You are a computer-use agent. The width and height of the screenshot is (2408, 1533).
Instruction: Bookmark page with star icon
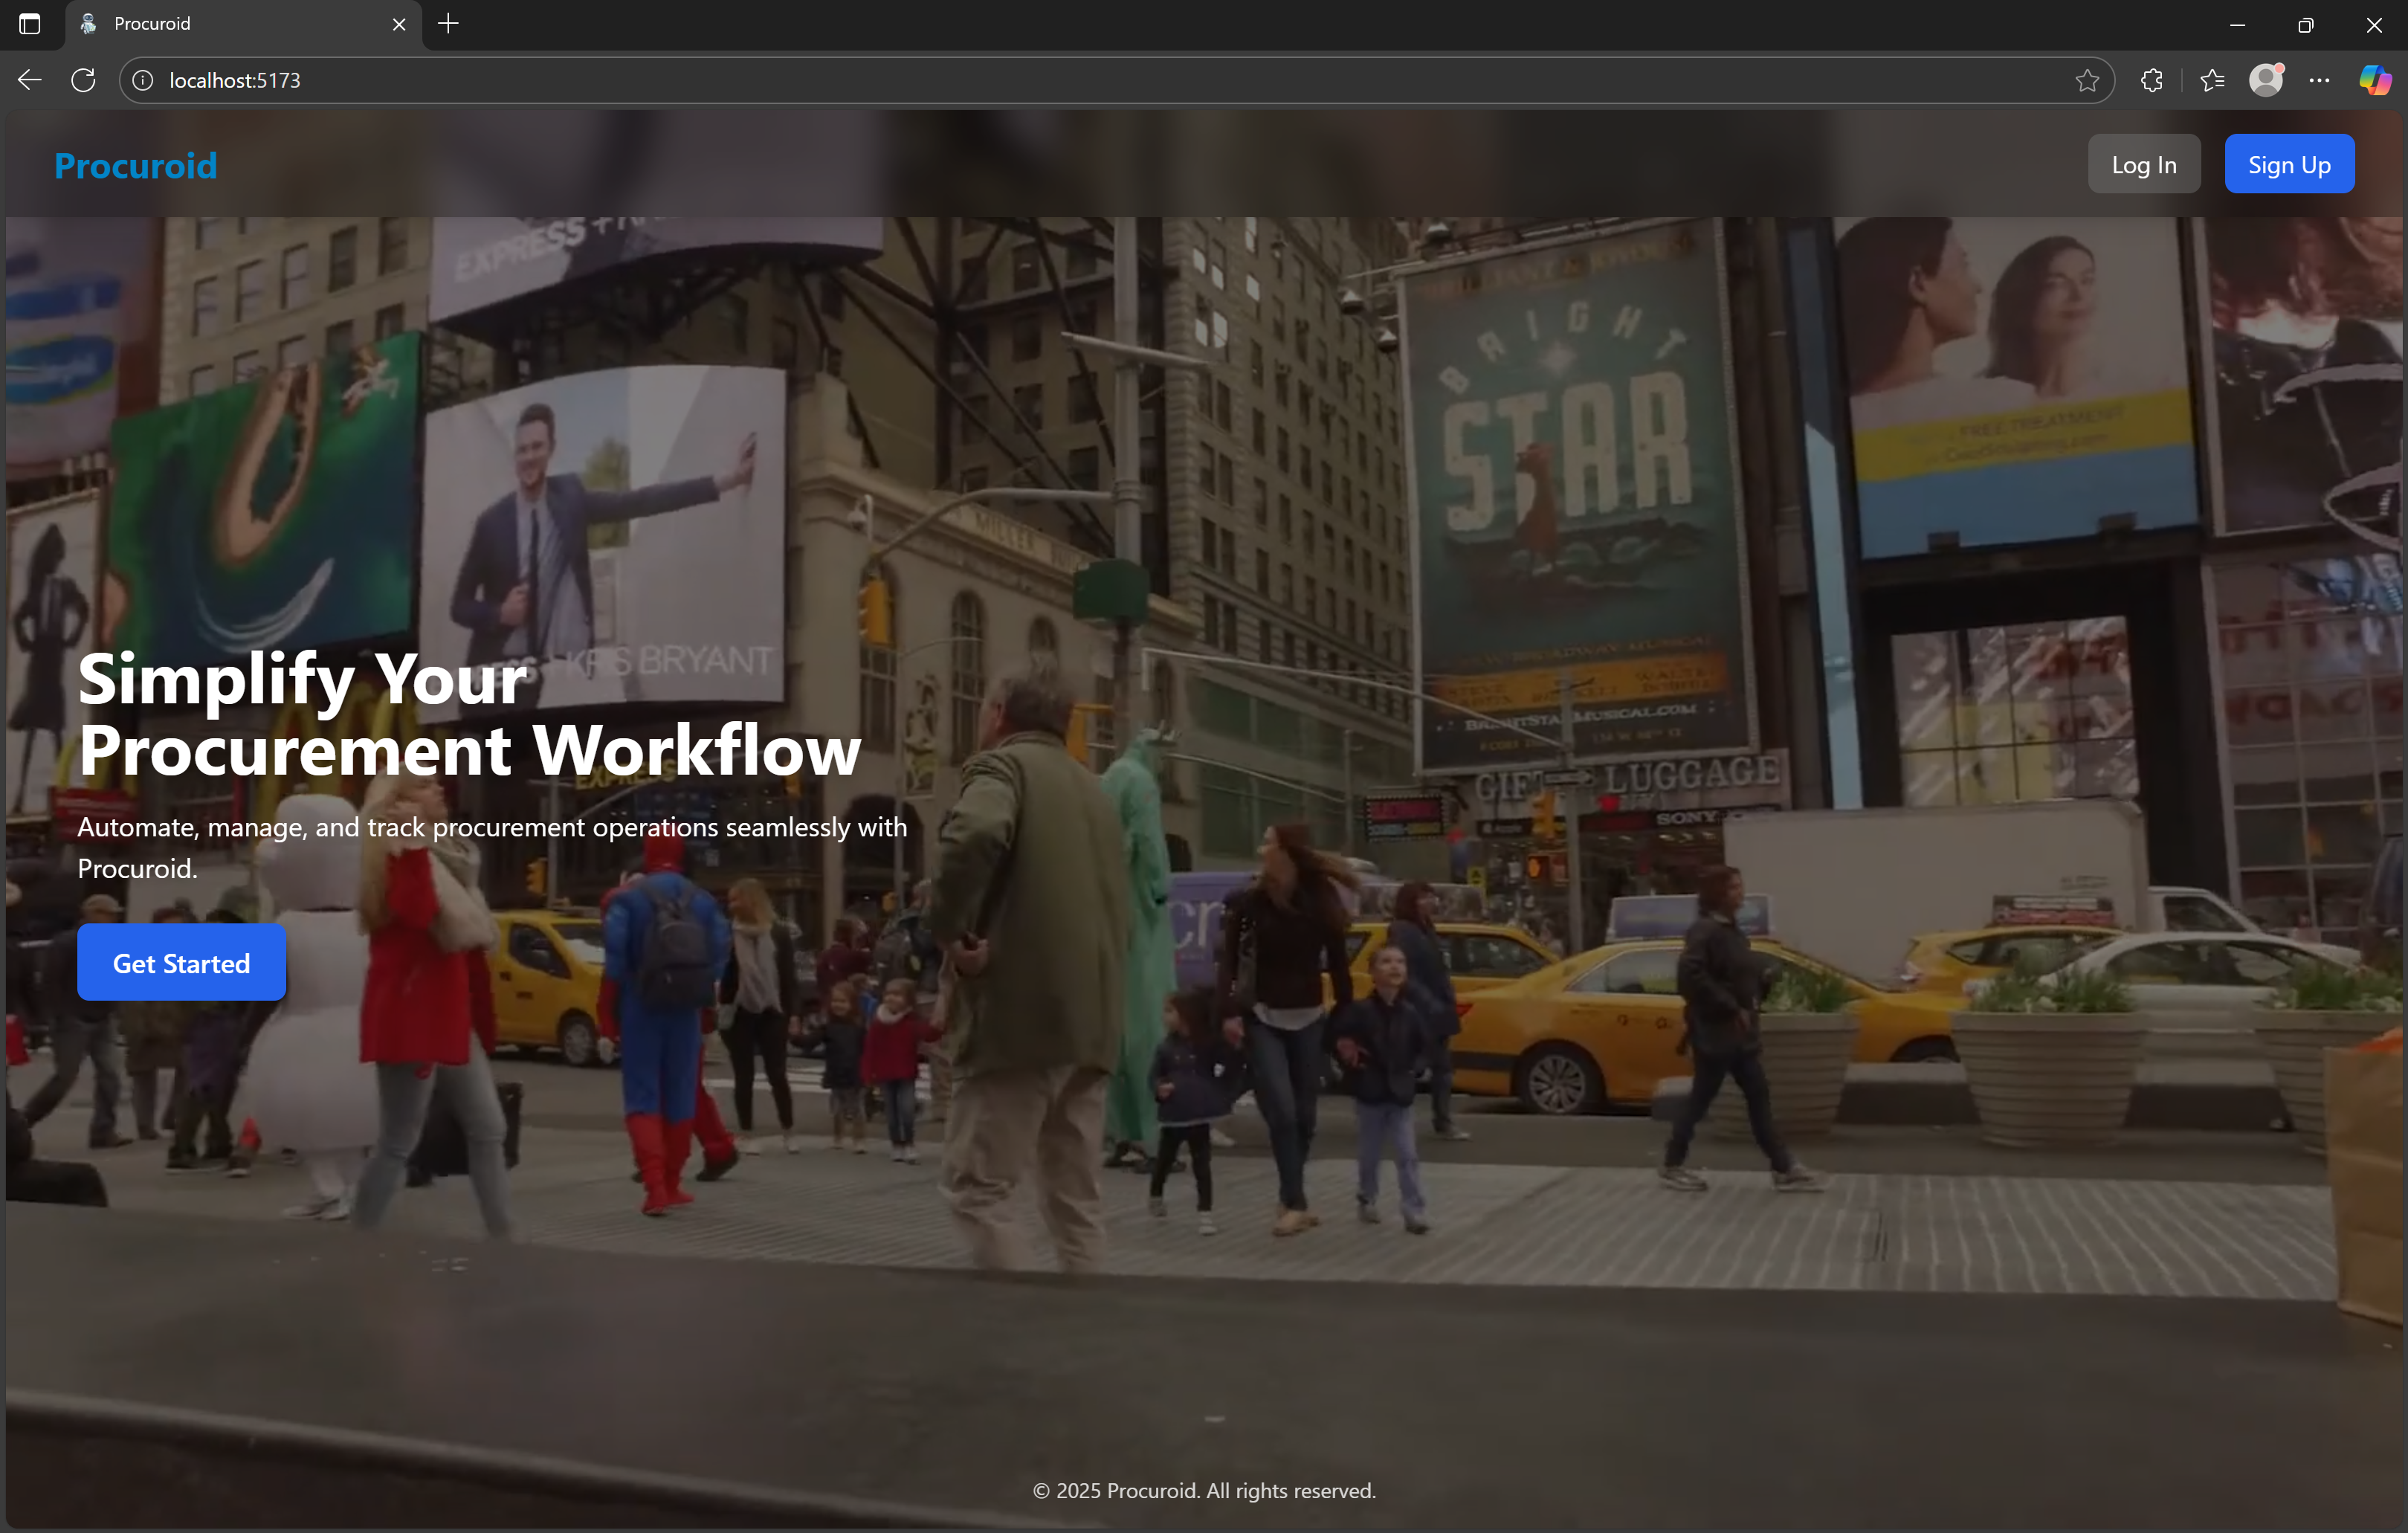[2086, 80]
